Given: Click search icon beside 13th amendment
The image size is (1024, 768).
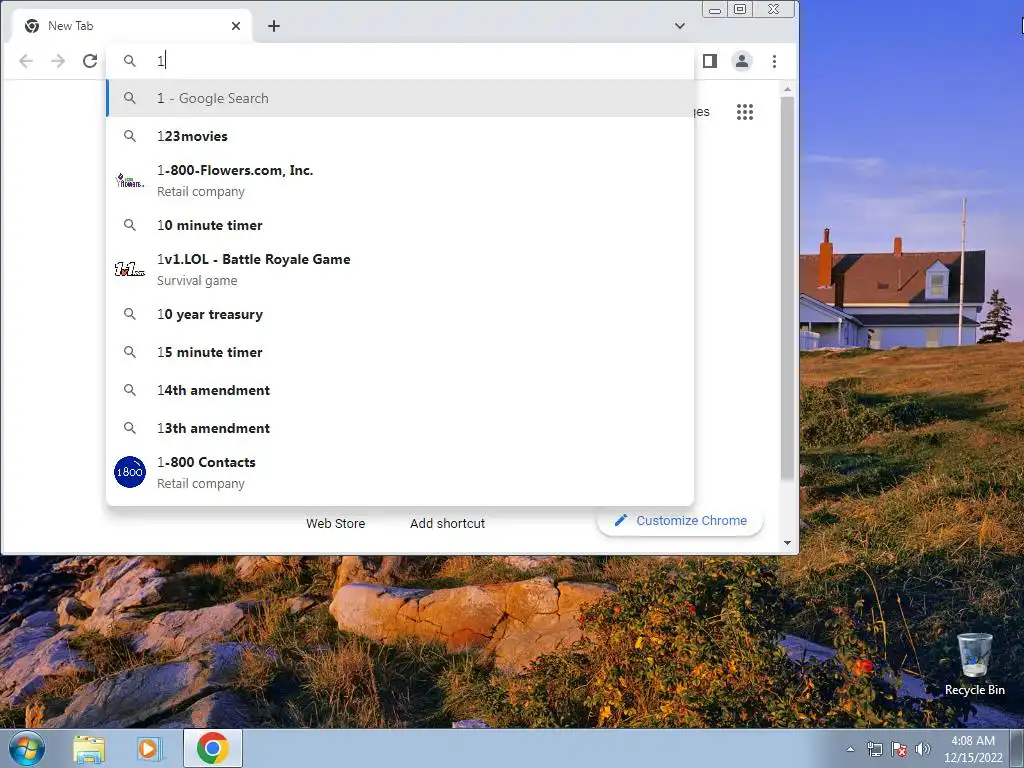Looking at the screenshot, I should pyautogui.click(x=130, y=428).
